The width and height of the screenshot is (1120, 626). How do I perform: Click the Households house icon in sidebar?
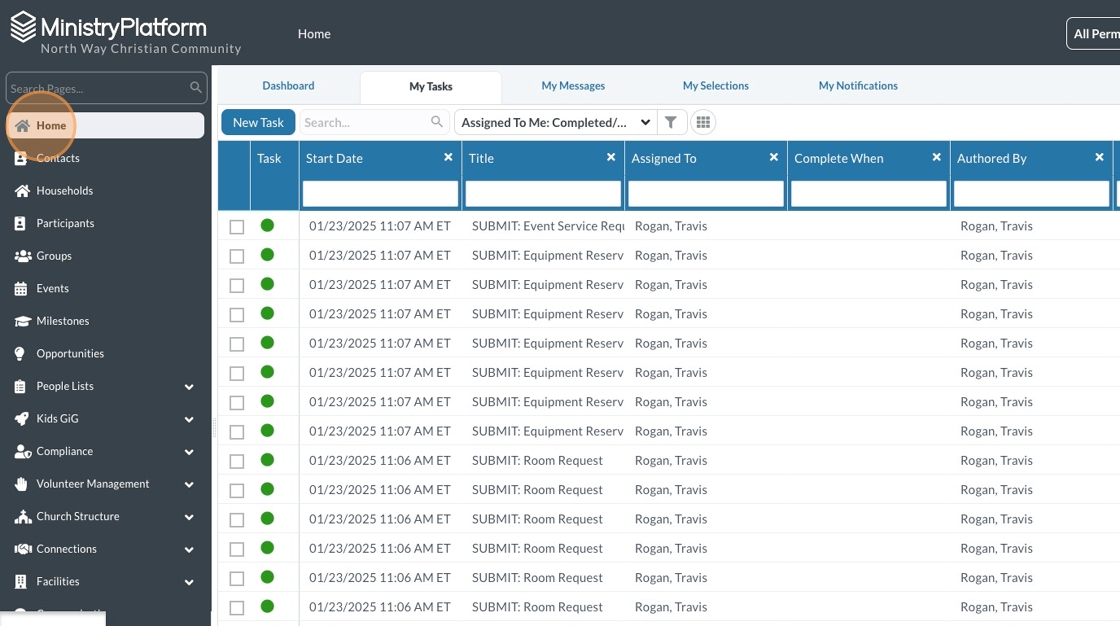21,191
